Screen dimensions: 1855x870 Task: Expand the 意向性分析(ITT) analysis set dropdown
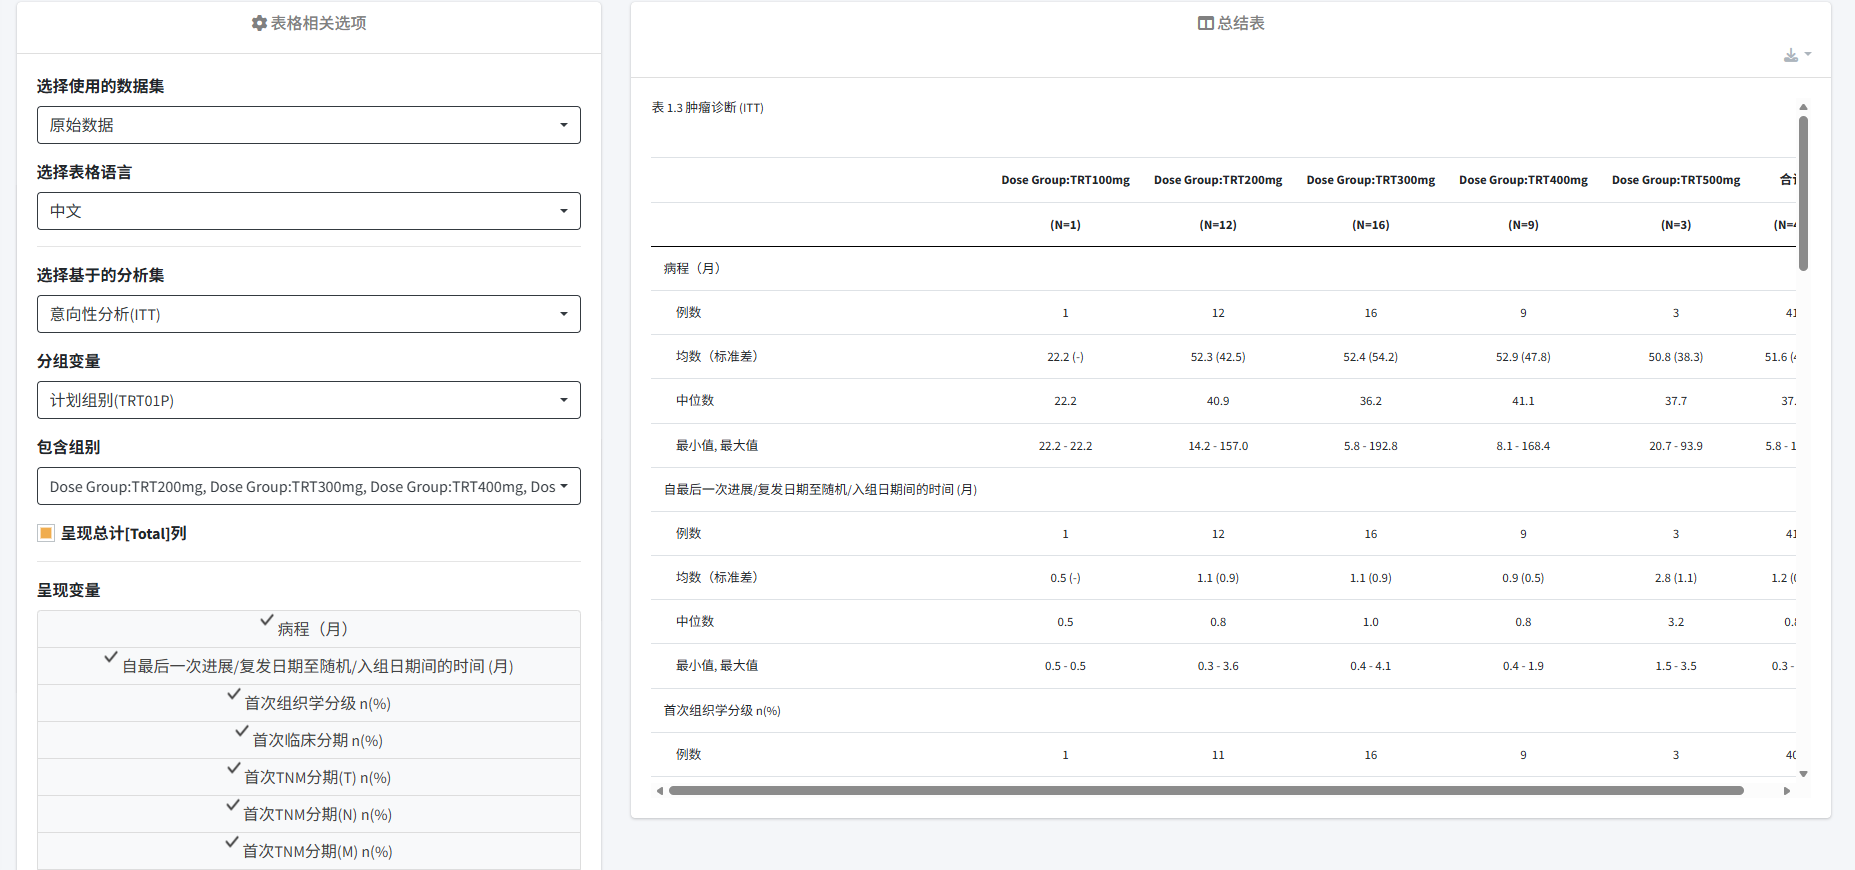coord(308,314)
